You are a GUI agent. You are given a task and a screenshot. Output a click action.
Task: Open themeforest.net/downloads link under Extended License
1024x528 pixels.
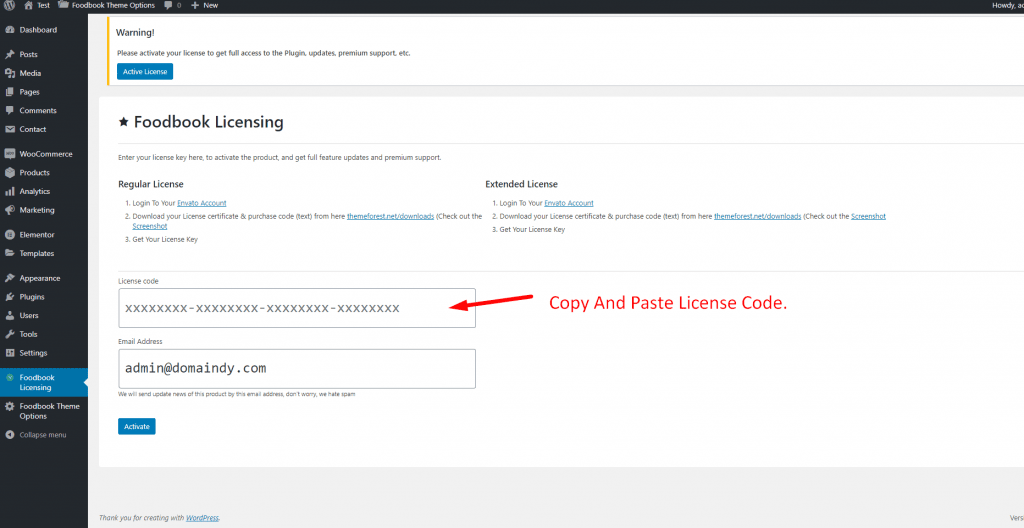pyautogui.click(x=757, y=216)
